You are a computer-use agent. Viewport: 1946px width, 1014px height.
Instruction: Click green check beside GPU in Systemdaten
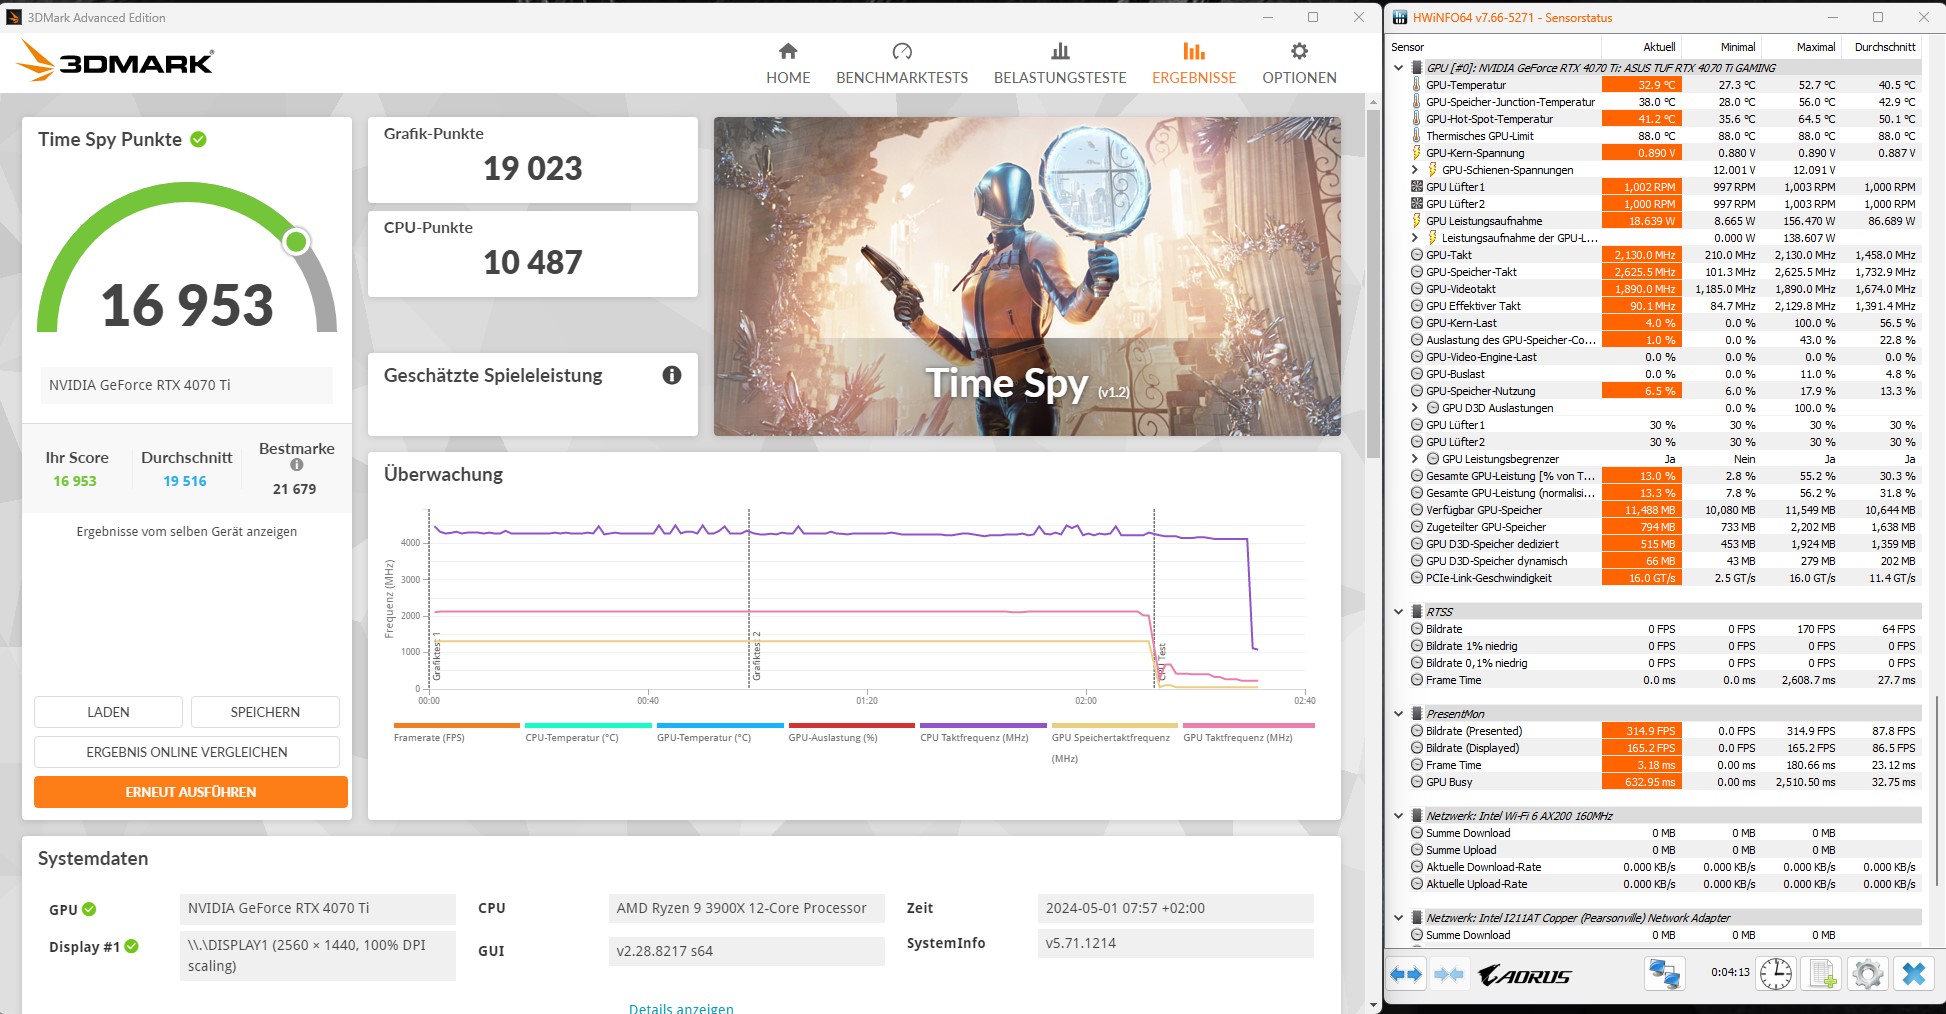pyautogui.click(x=89, y=909)
